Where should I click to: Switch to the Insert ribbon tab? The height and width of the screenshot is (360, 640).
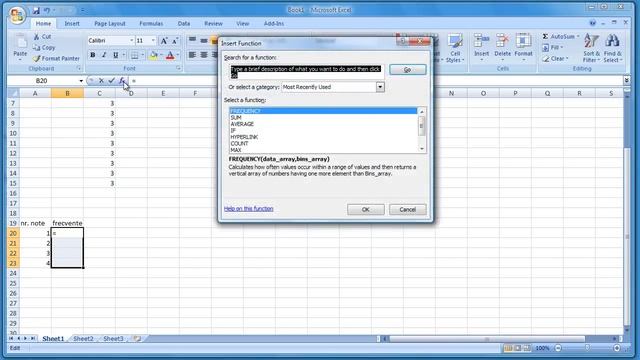72,24
